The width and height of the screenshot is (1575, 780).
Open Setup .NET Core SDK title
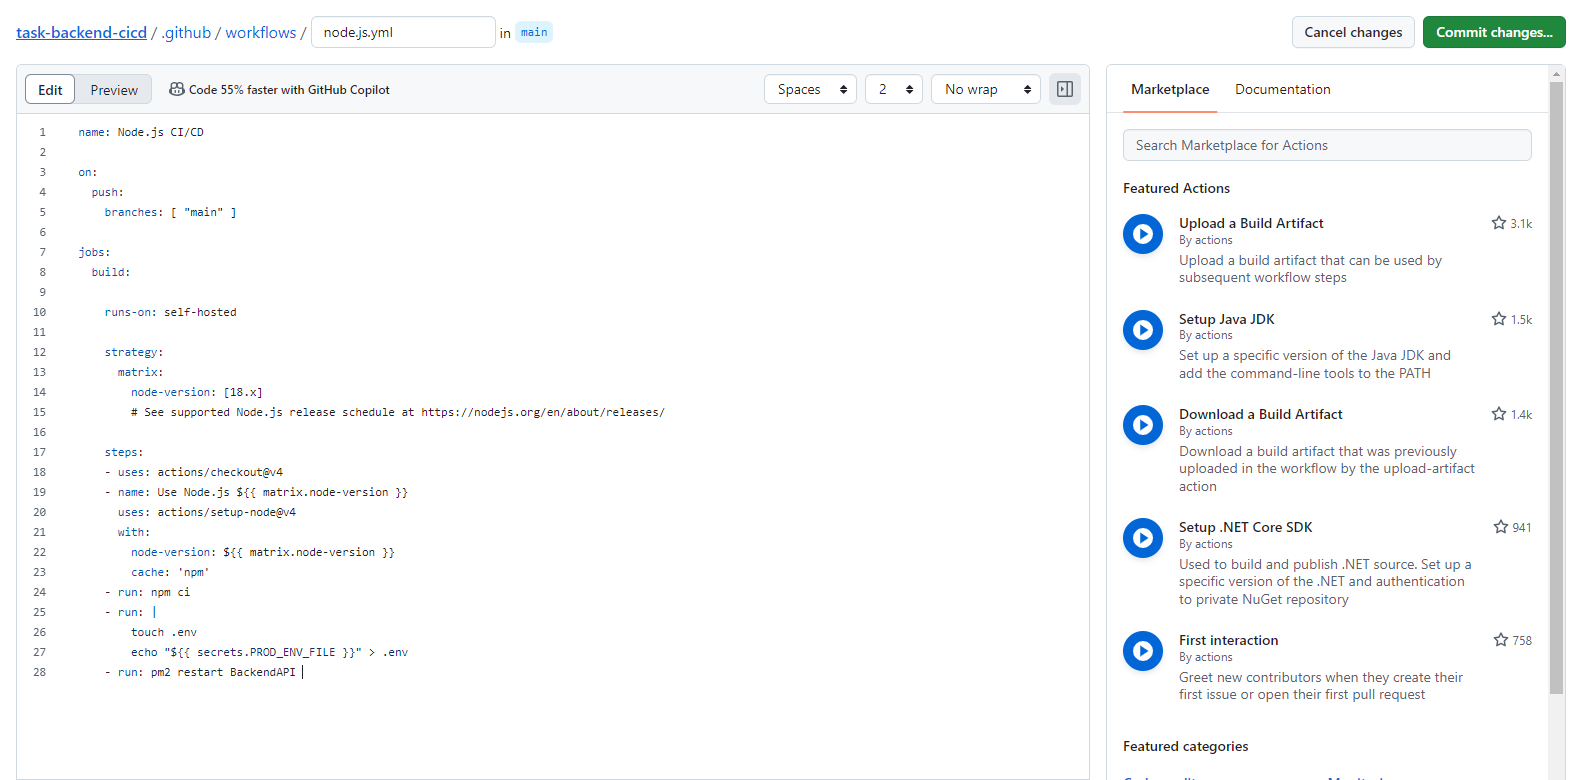click(x=1246, y=527)
